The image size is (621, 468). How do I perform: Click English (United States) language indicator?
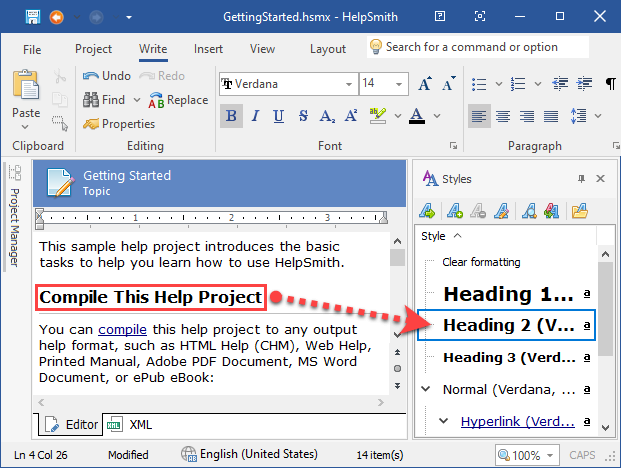[x=250, y=454]
